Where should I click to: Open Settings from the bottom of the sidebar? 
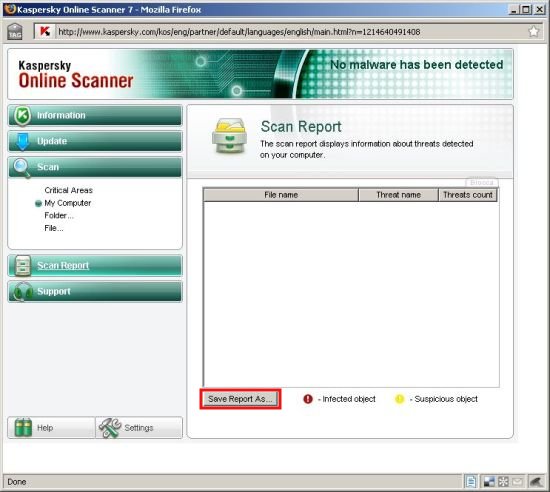[139, 427]
